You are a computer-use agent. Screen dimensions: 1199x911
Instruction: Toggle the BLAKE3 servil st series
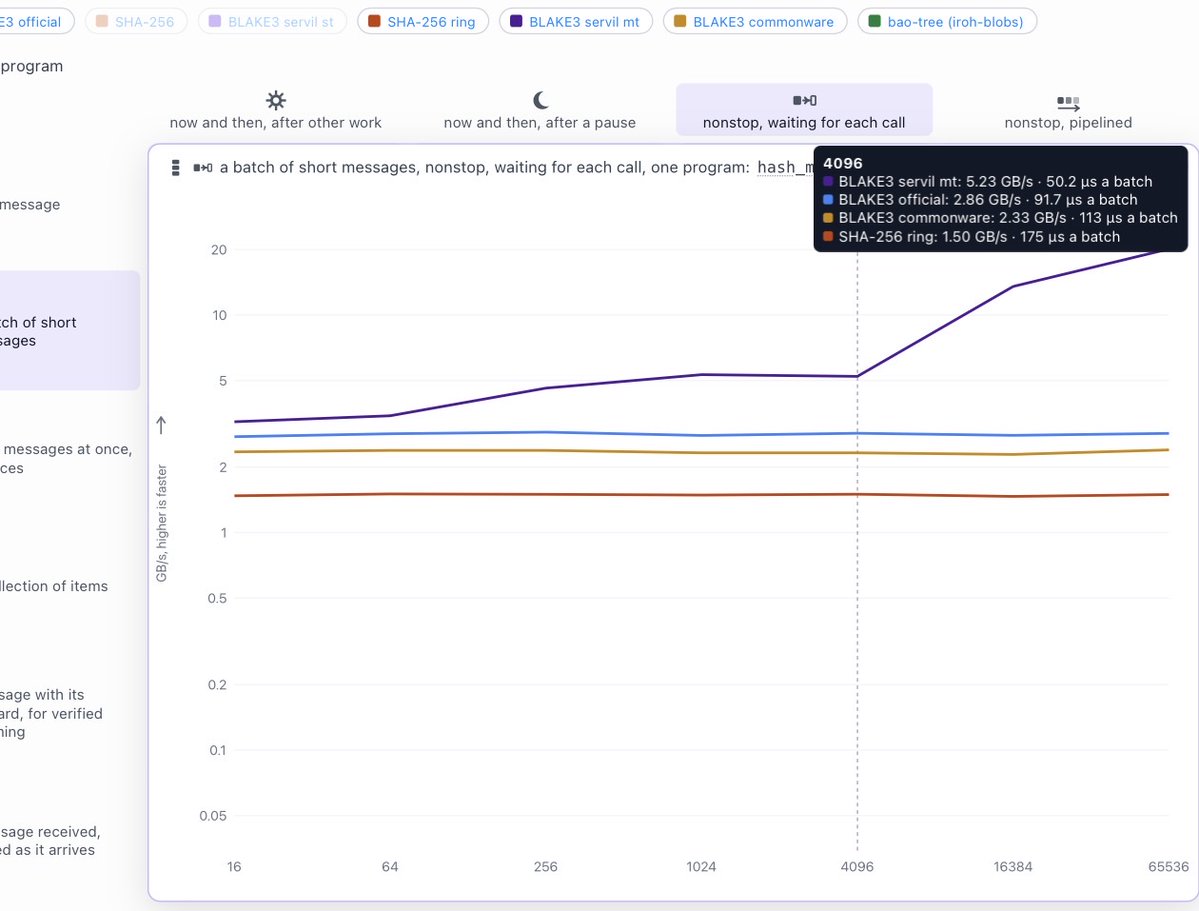pyautogui.click(x=271, y=21)
